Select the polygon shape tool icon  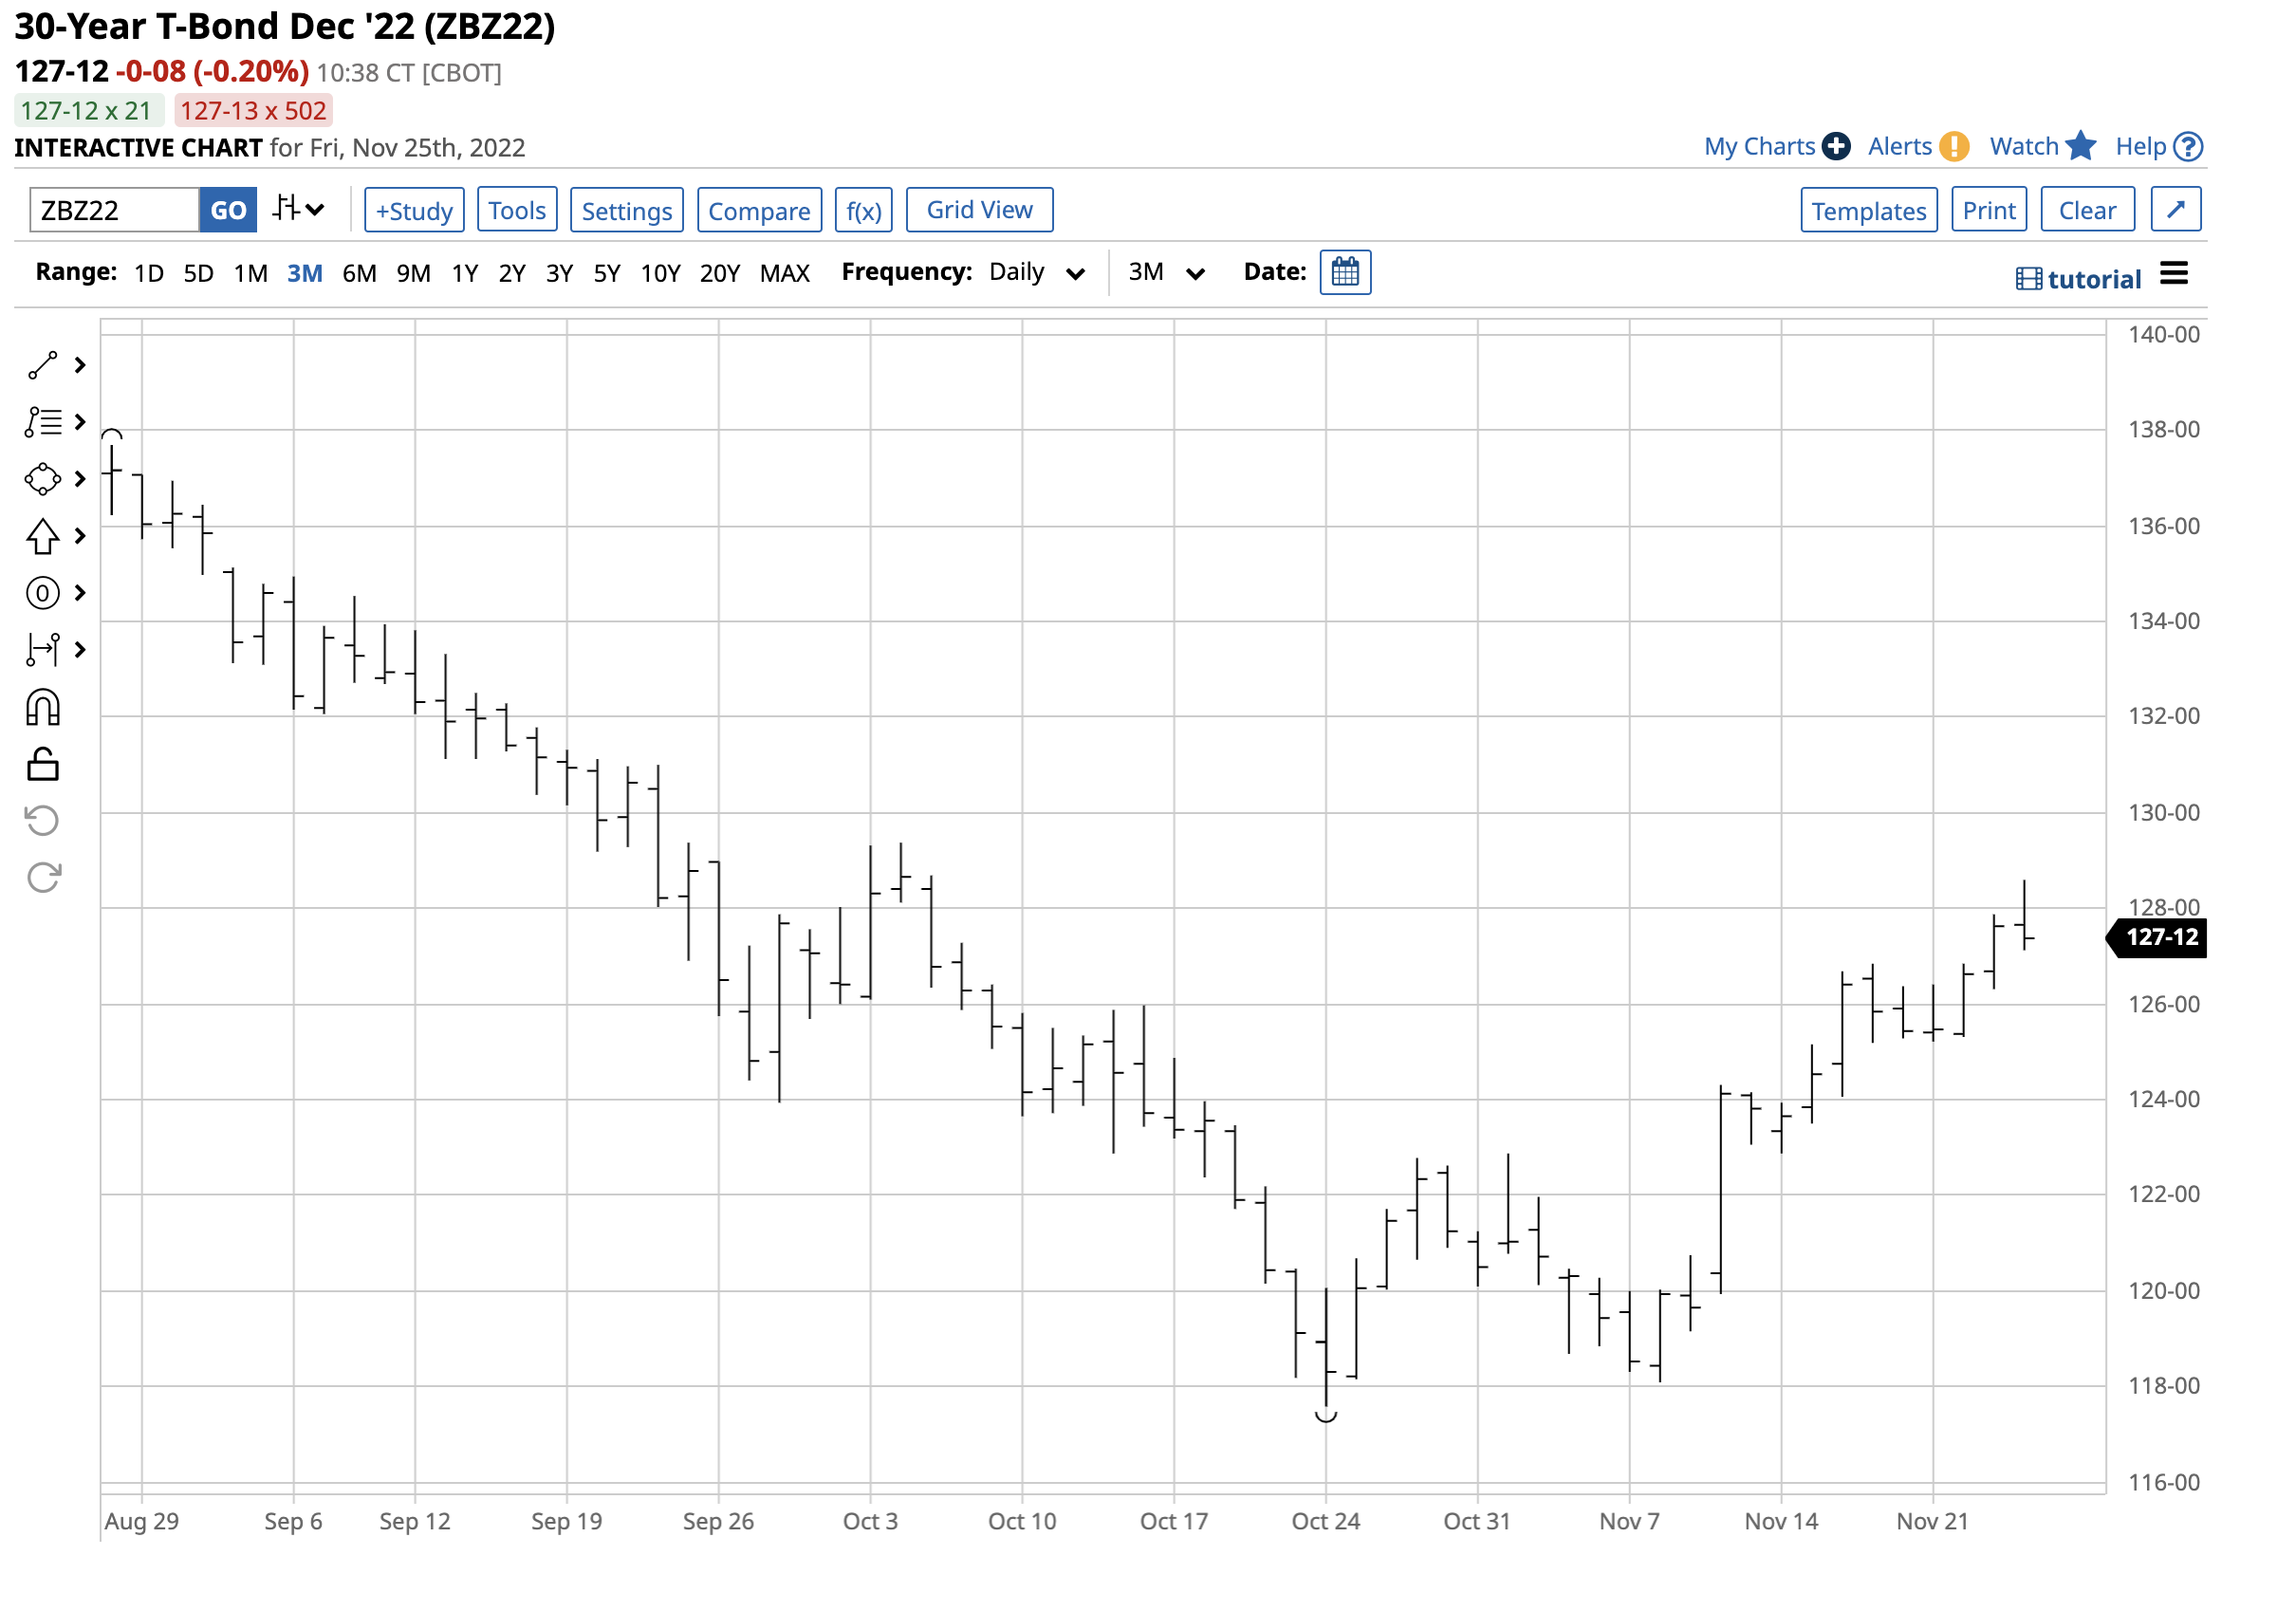pos(42,479)
